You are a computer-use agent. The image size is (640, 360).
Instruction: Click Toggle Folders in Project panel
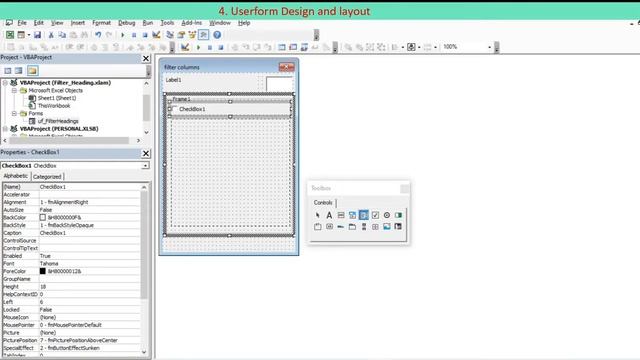(x=33, y=71)
